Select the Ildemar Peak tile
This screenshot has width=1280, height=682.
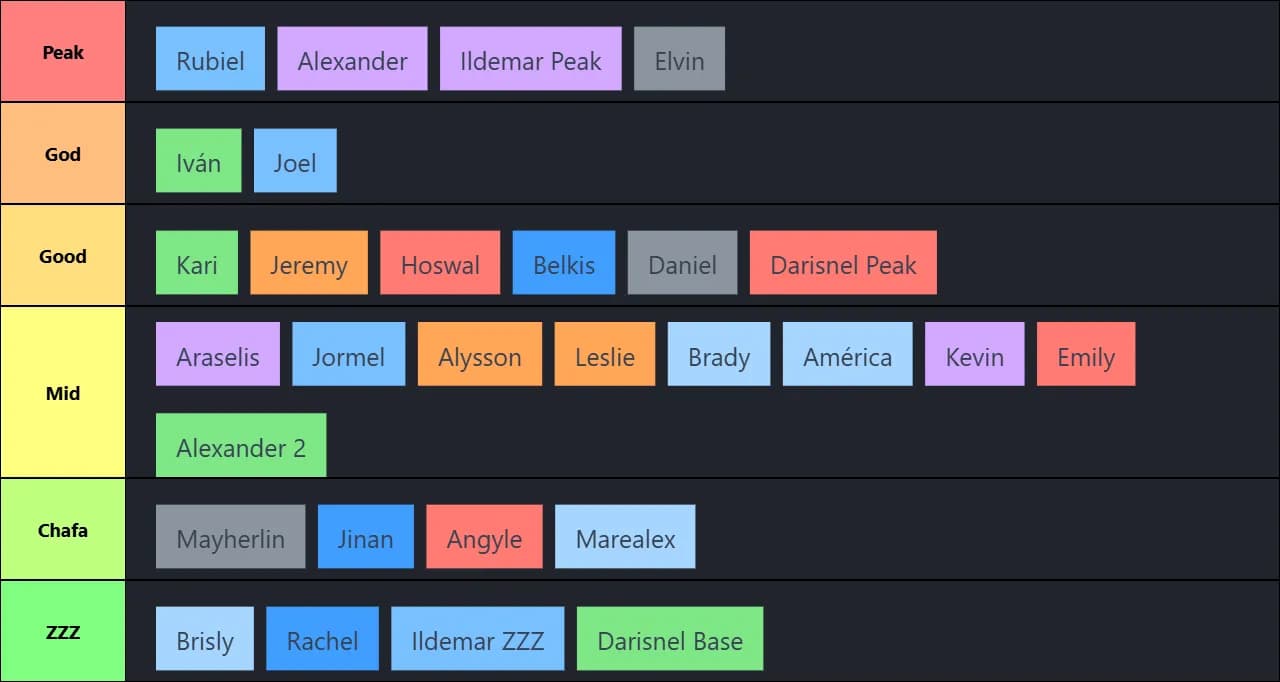pos(530,59)
